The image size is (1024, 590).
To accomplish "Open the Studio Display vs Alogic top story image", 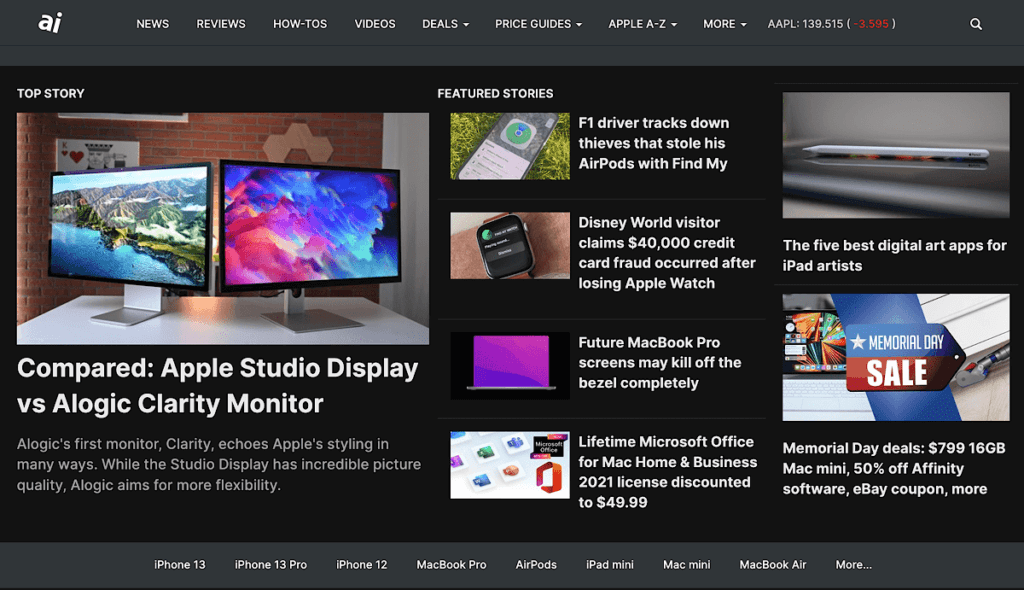I will [223, 228].
